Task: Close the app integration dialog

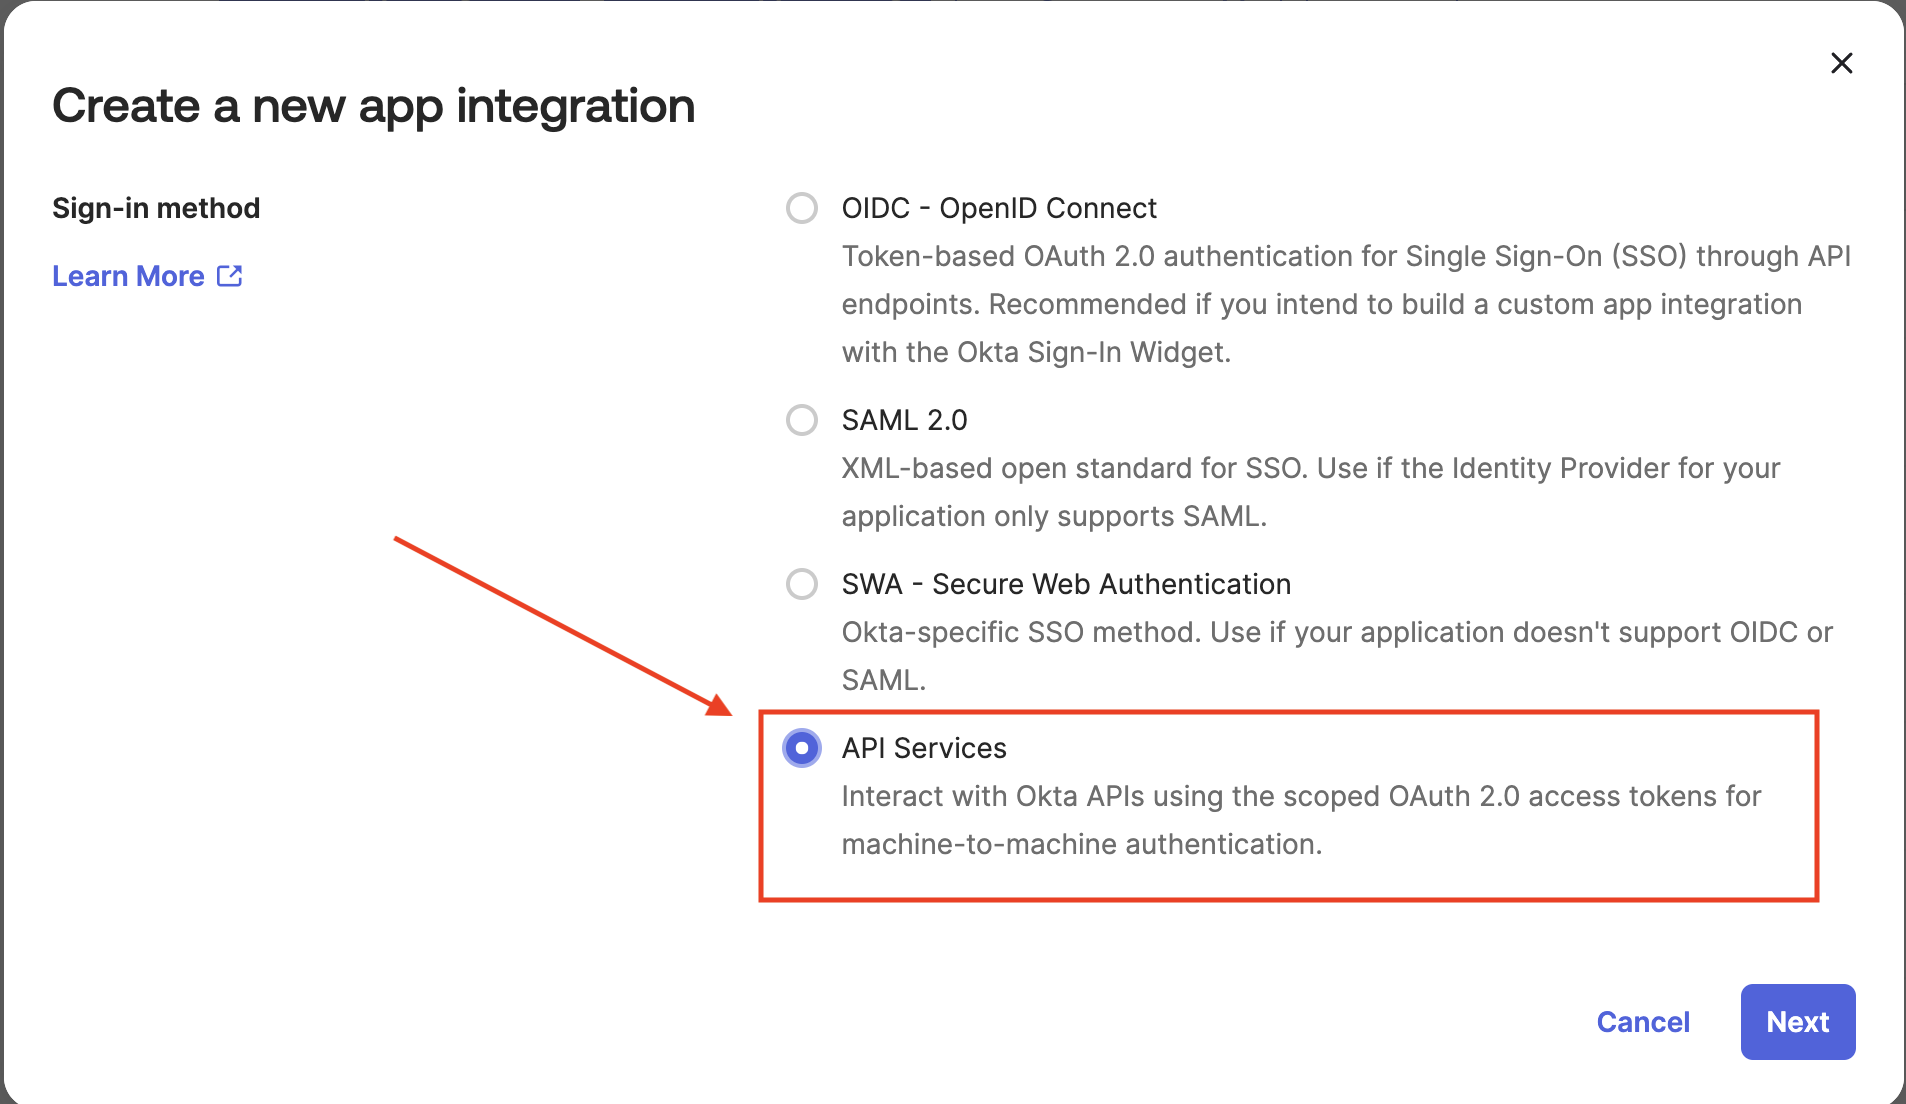Action: (x=1841, y=63)
